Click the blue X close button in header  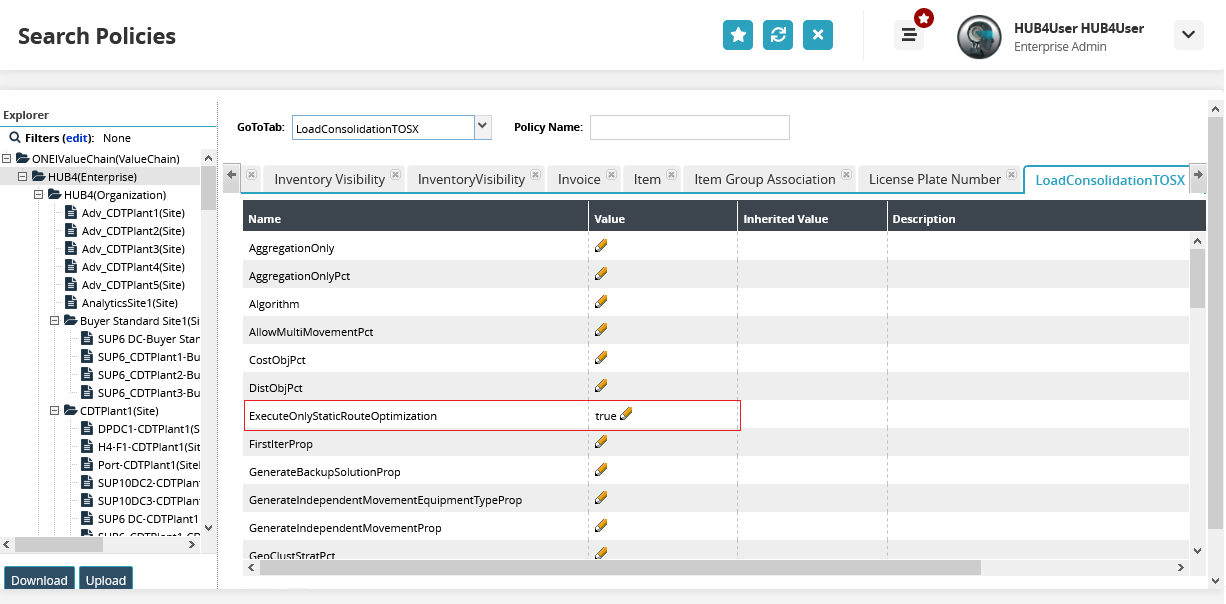[x=818, y=35]
